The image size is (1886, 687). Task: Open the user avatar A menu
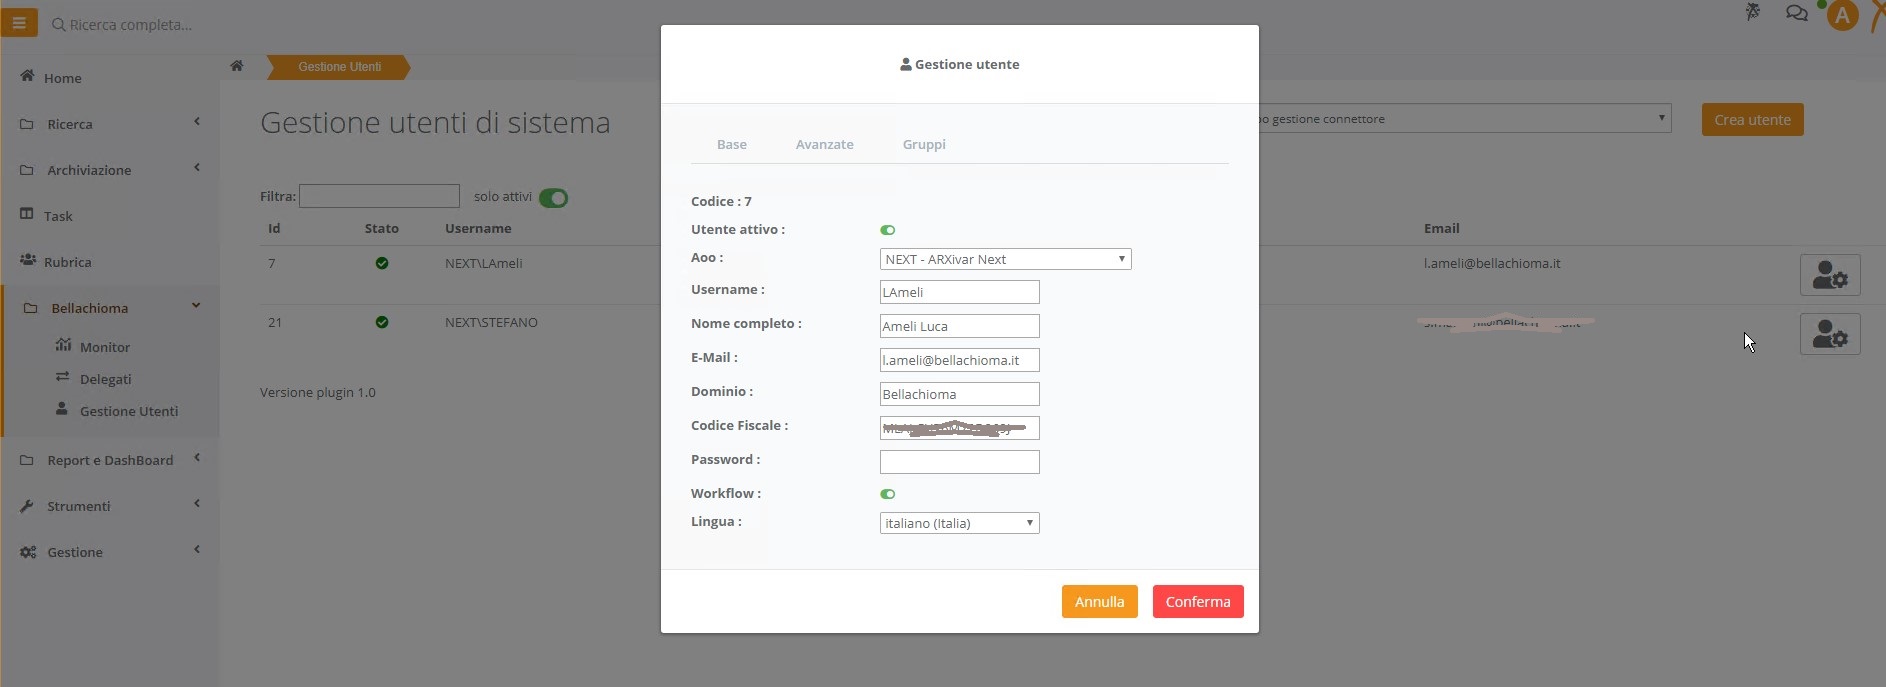click(x=1842, y=15)
